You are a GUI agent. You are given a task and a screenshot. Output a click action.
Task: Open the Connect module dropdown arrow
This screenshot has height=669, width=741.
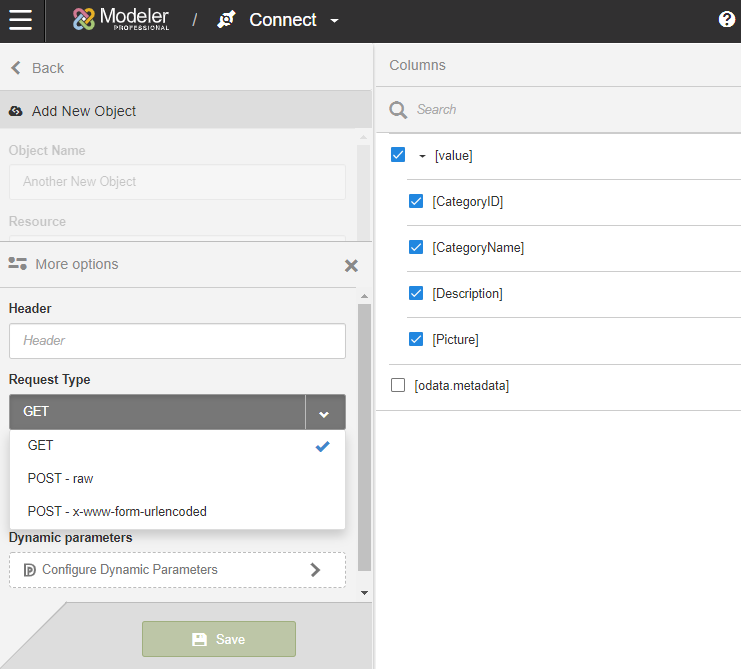tap(334, 21)
